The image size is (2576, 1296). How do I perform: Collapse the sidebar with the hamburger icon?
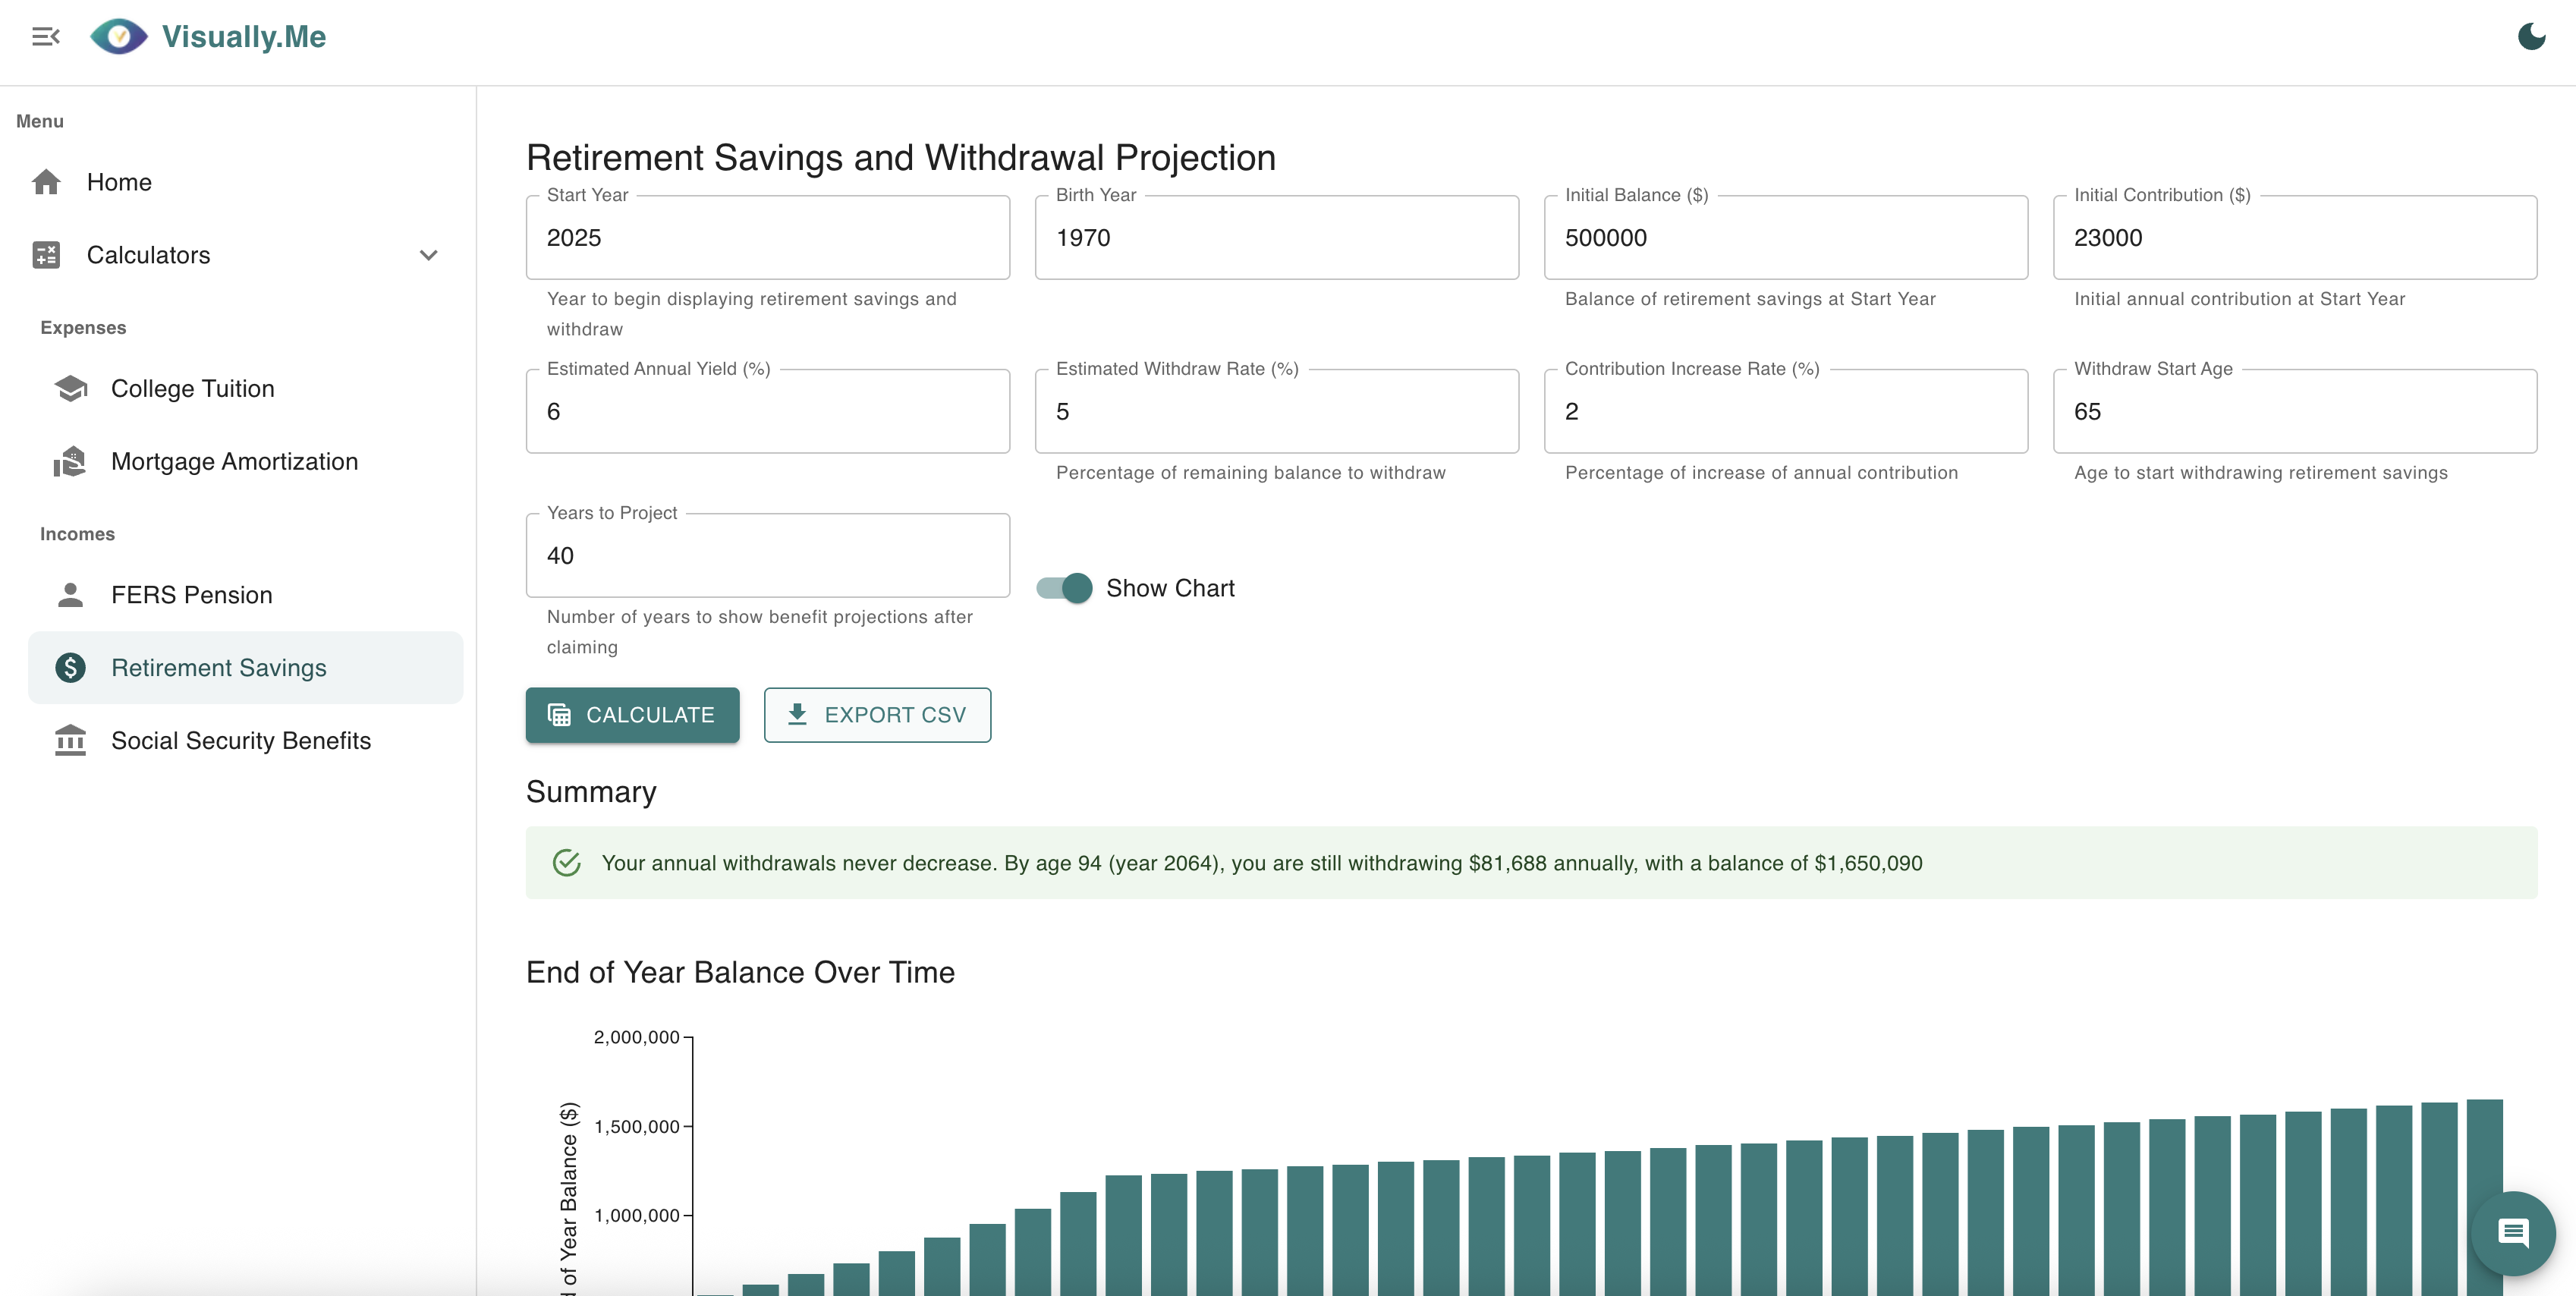[x=46, y=37]
